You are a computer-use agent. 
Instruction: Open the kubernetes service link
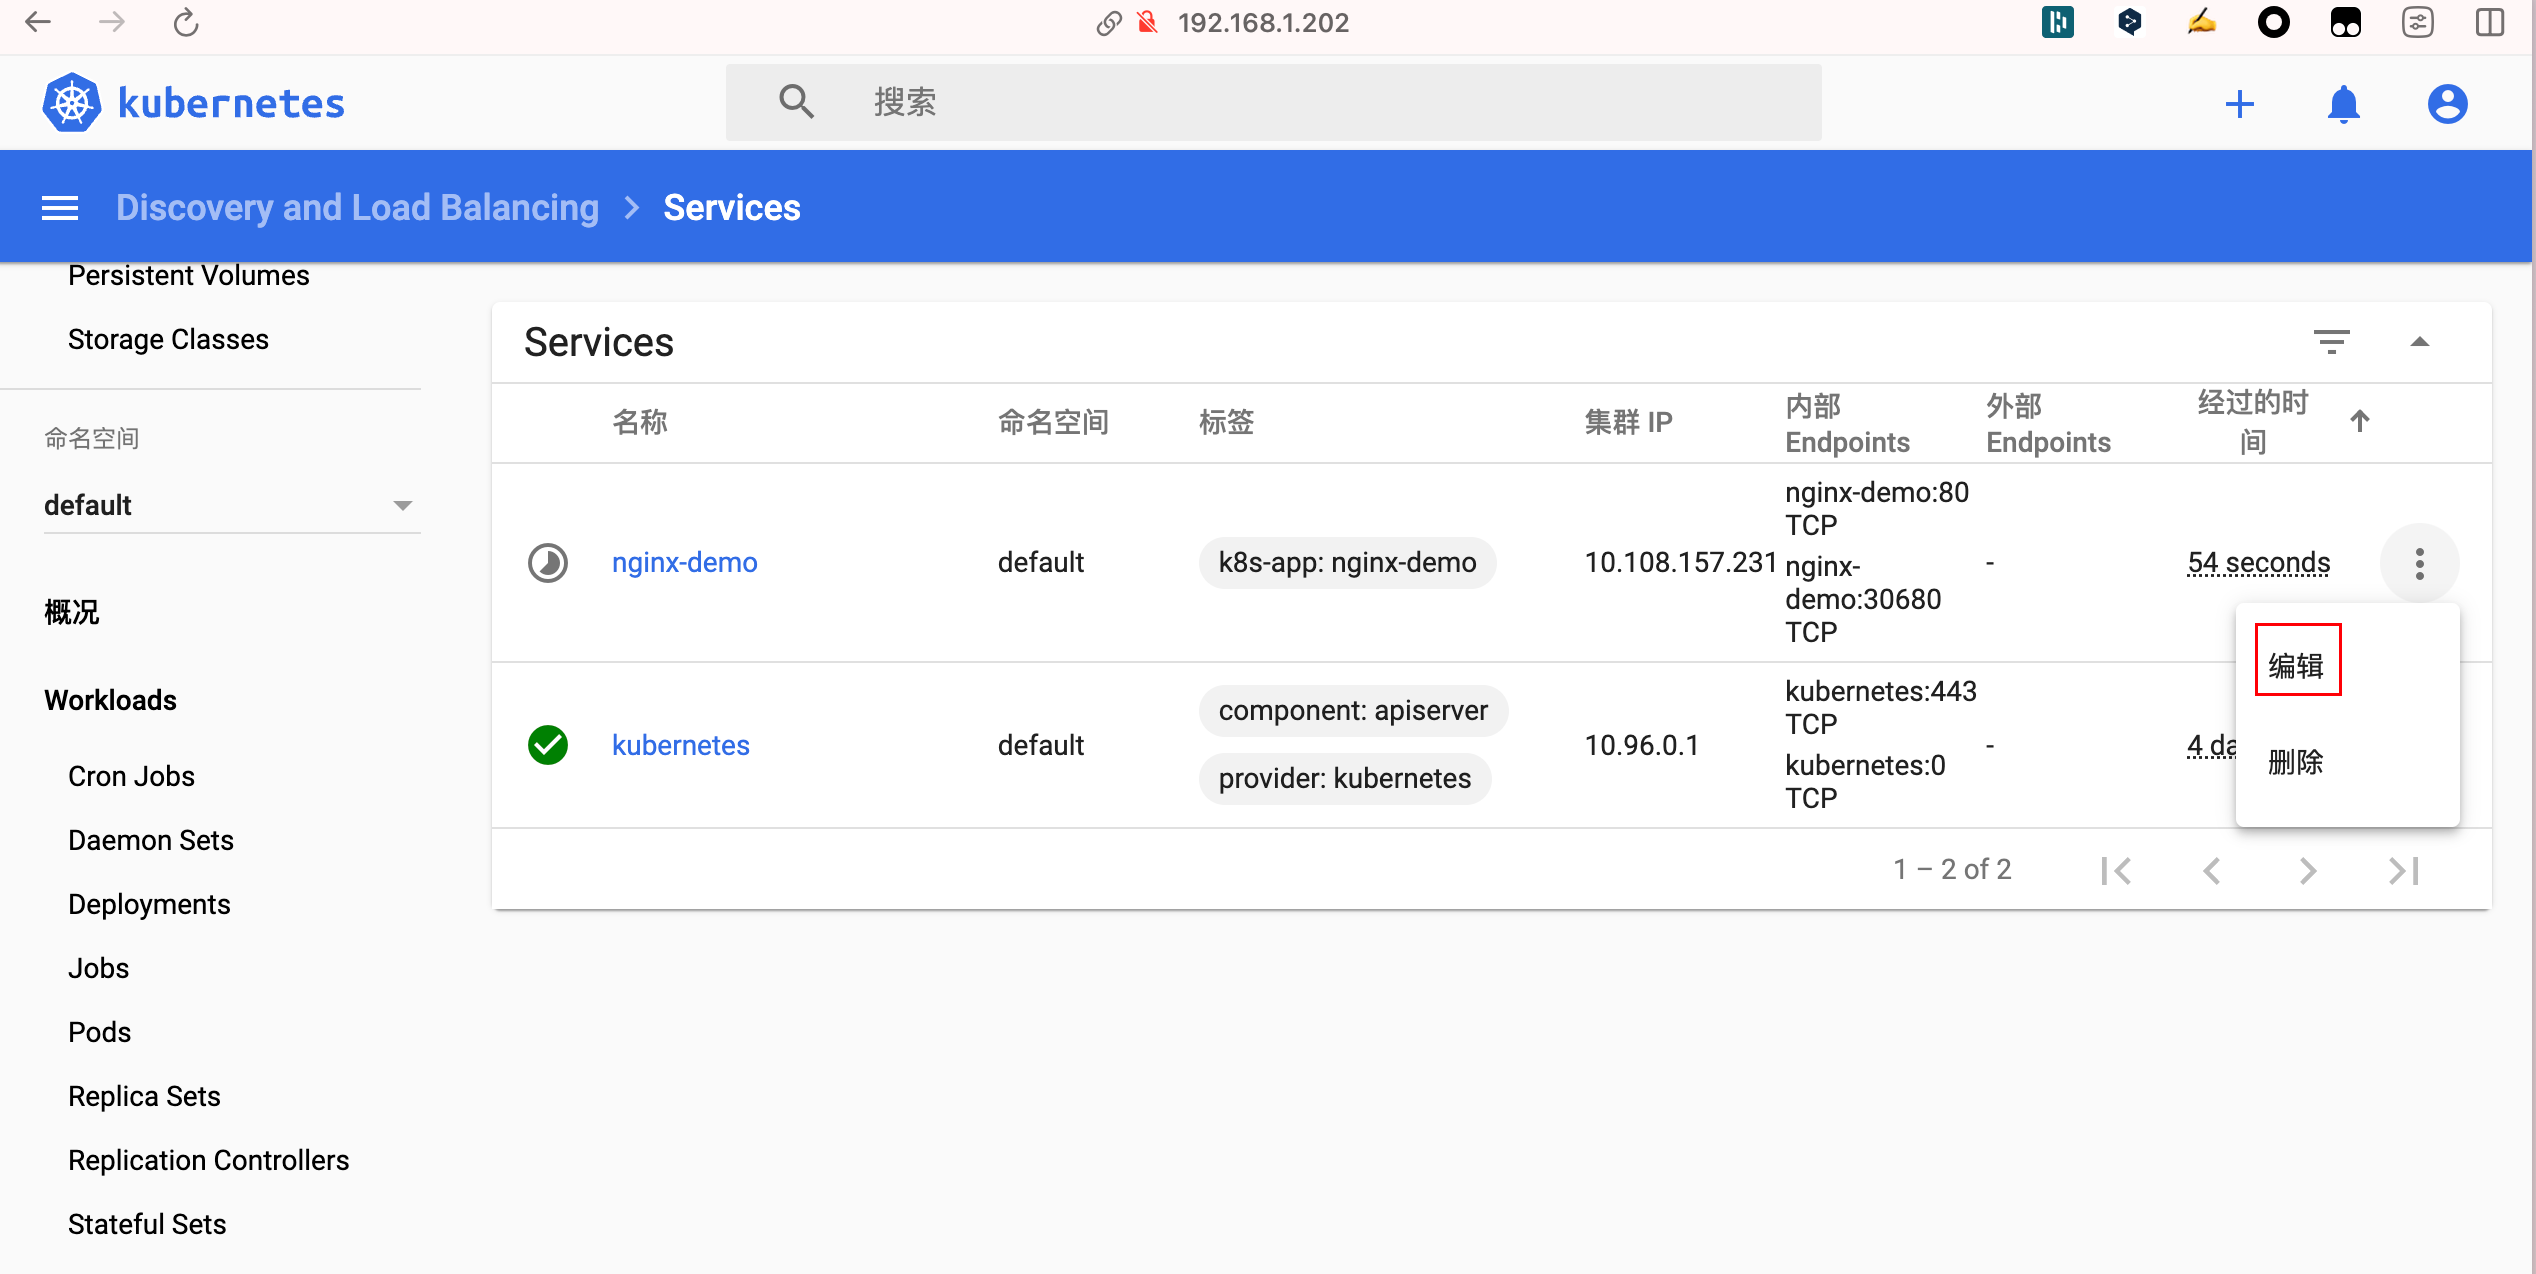pos(680,745)
